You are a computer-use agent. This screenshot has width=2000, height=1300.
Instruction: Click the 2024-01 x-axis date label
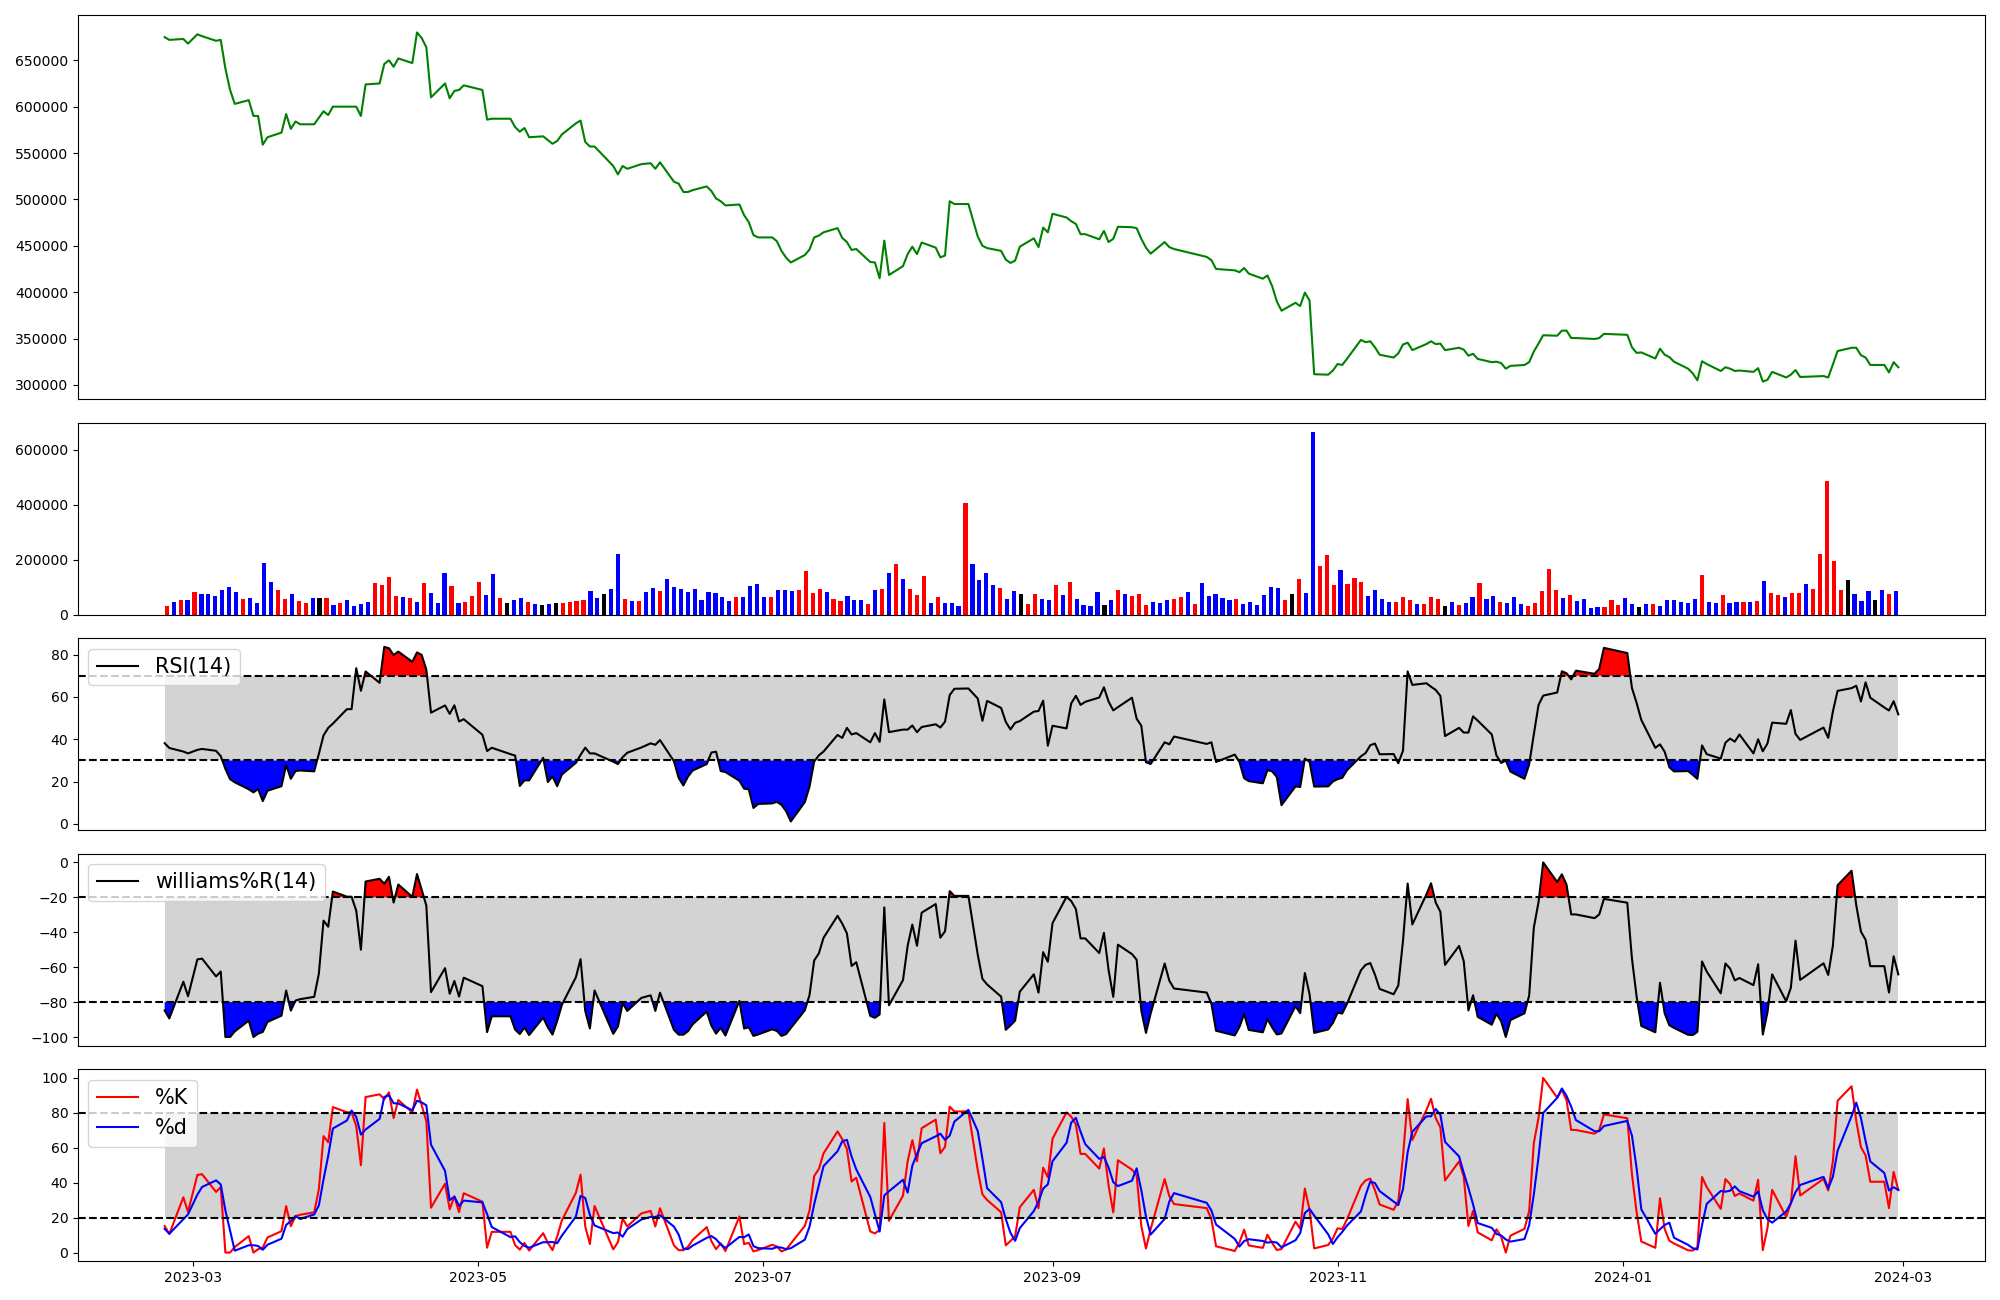click(1622, 1277)
